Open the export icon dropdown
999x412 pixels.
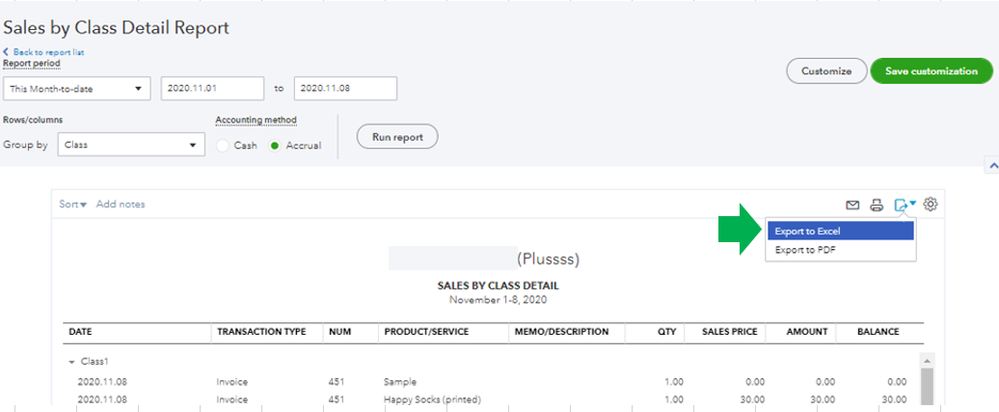(x=905, y=204)
